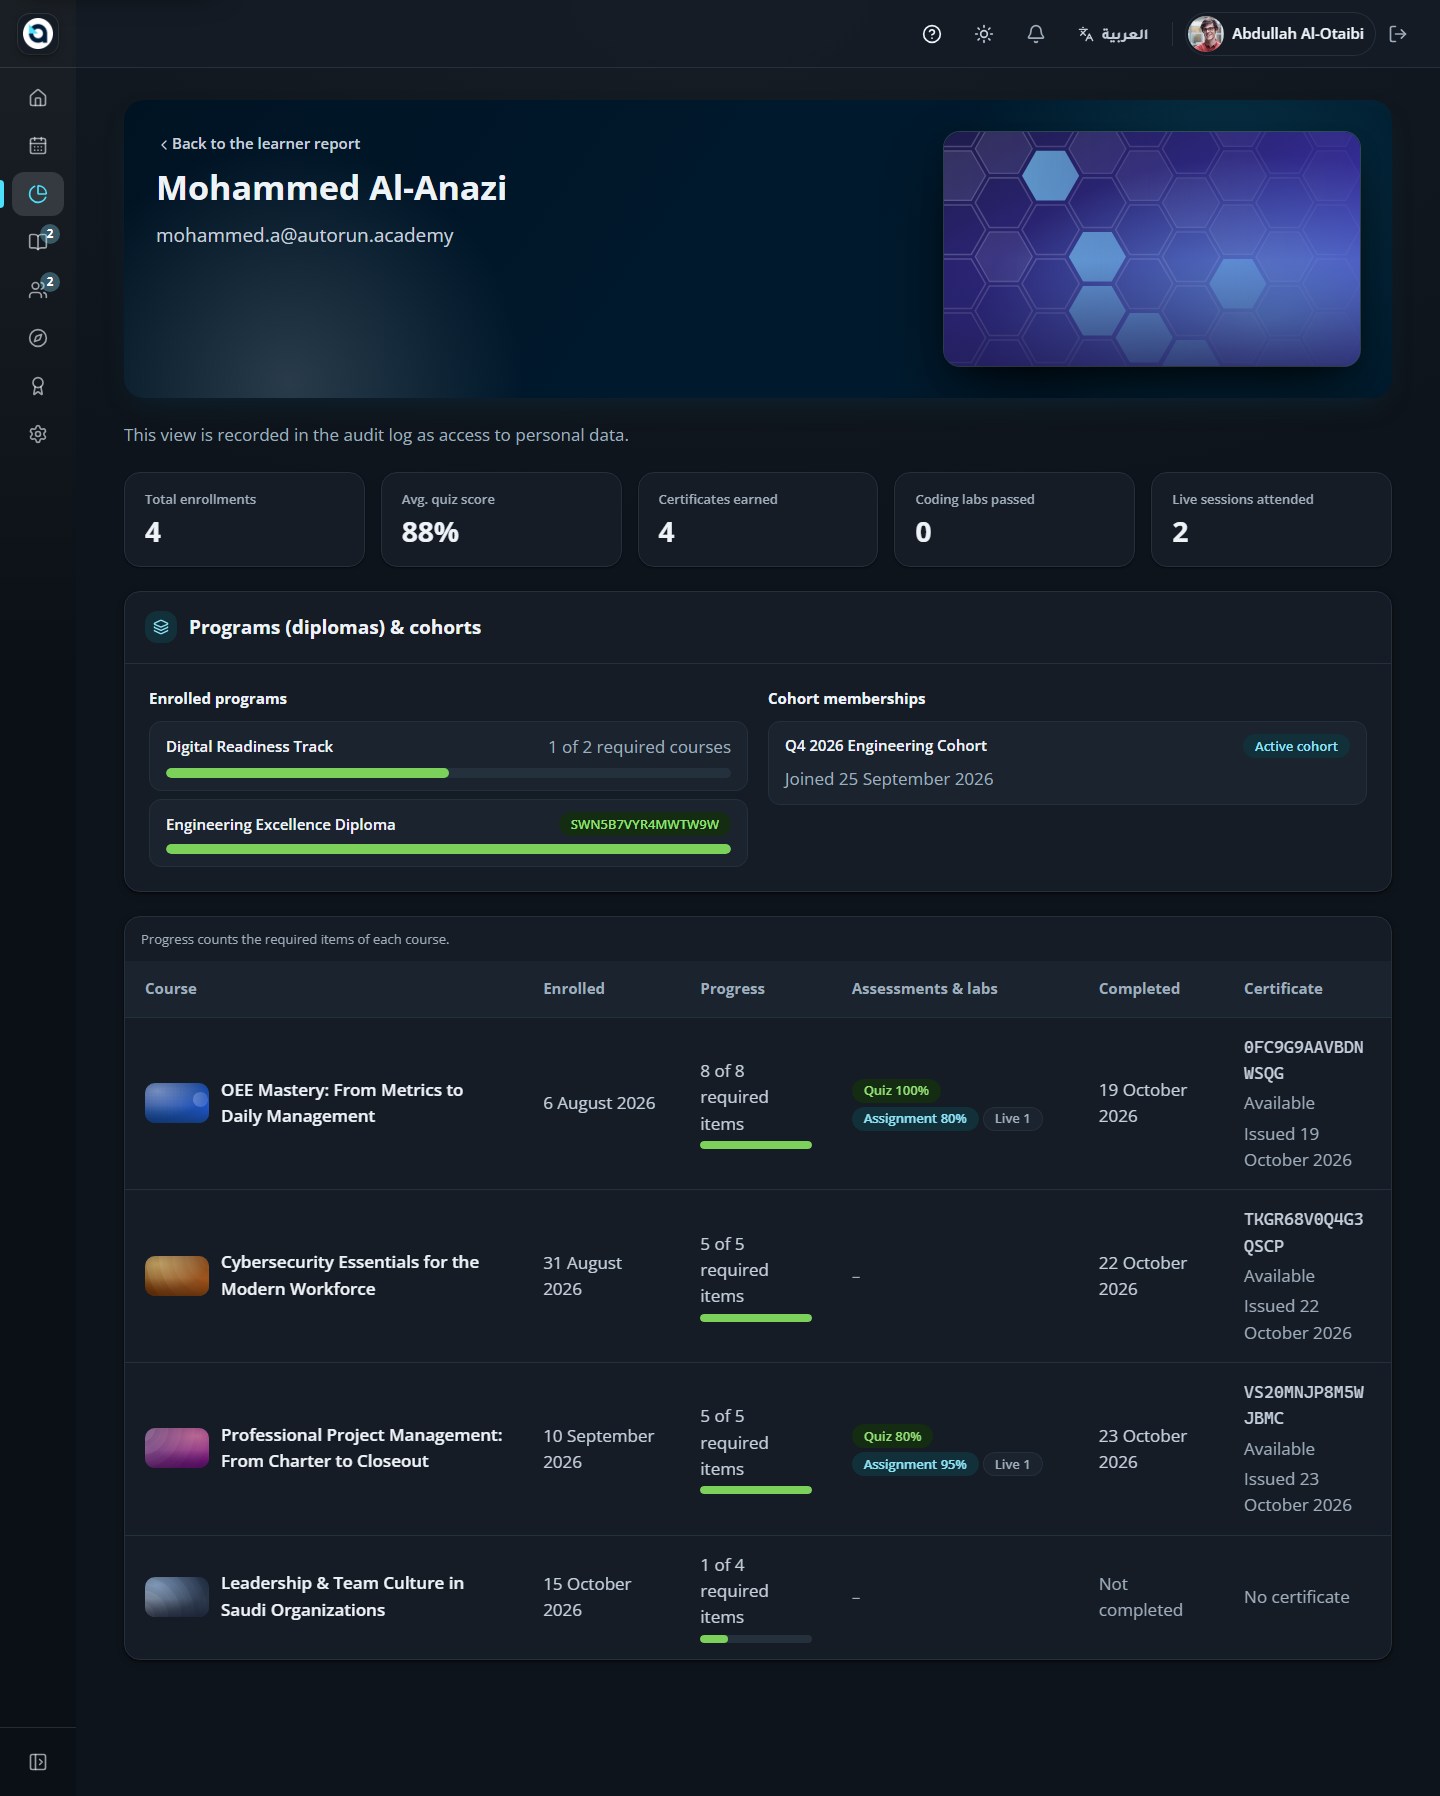Viewport: 1440px width, 1796px height.
Task: Click the Active cohort badge
Action: [1296, 746]
